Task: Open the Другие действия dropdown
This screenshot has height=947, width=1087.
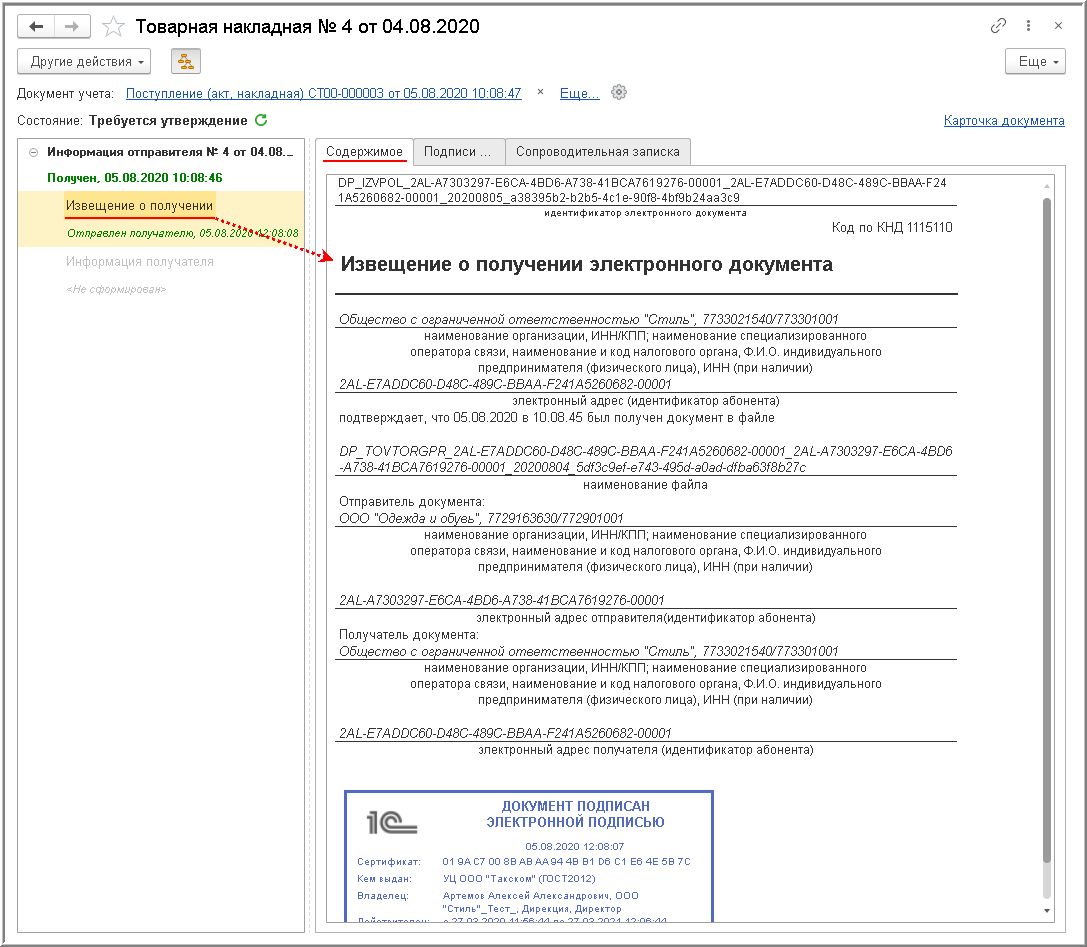Action: click(x=84, y=62)
